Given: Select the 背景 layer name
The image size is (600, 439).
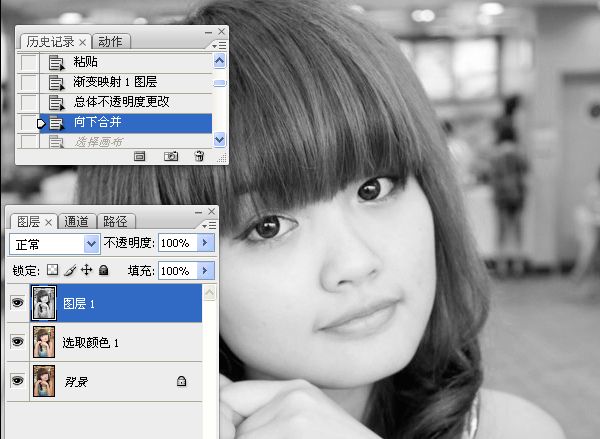Looking at the screenshot, I should [76, 382].
